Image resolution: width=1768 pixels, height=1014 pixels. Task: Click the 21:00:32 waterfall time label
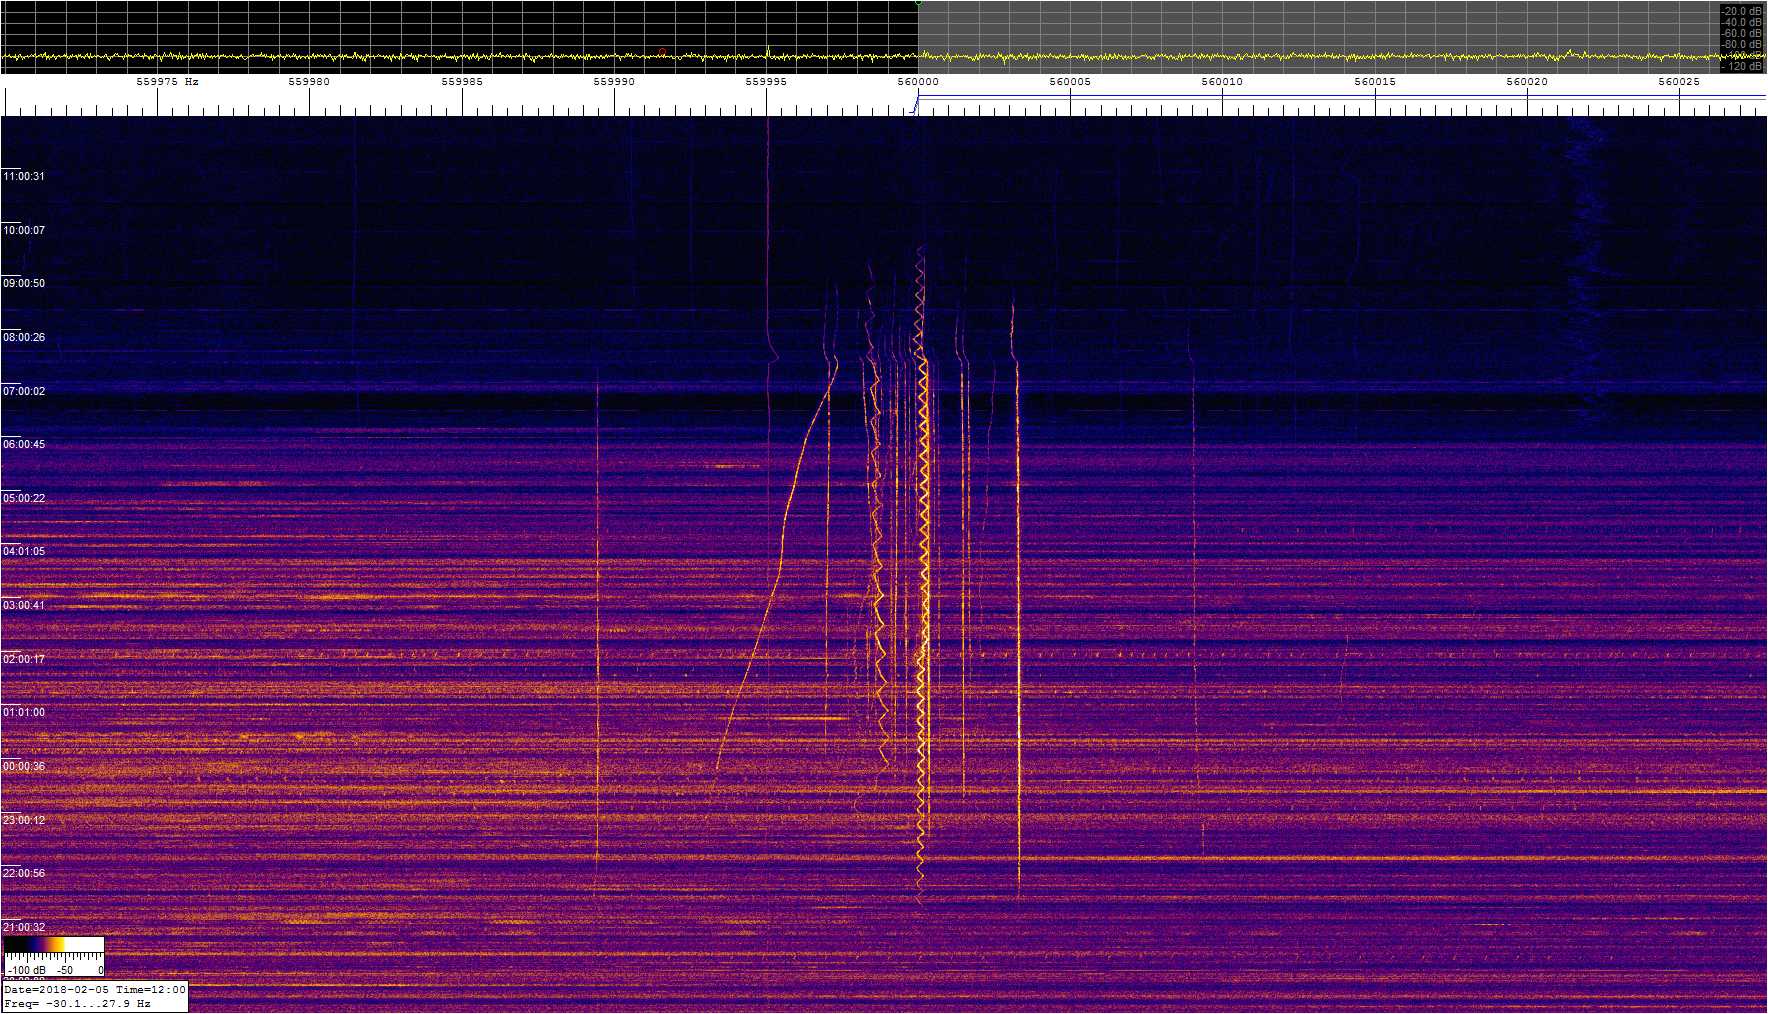pyautogui.click(x=24, y=927)
